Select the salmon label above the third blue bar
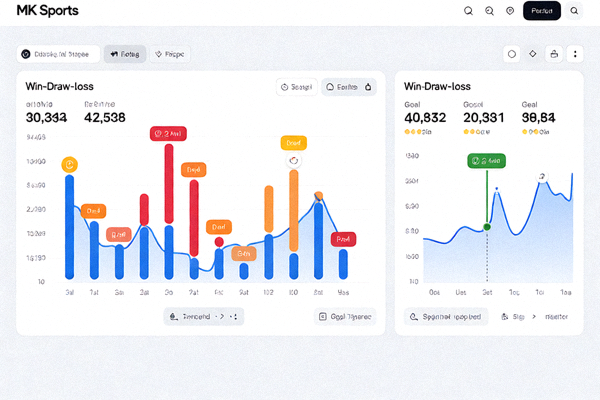The height and width of the screenshot is (400, 600). point(119,234)
